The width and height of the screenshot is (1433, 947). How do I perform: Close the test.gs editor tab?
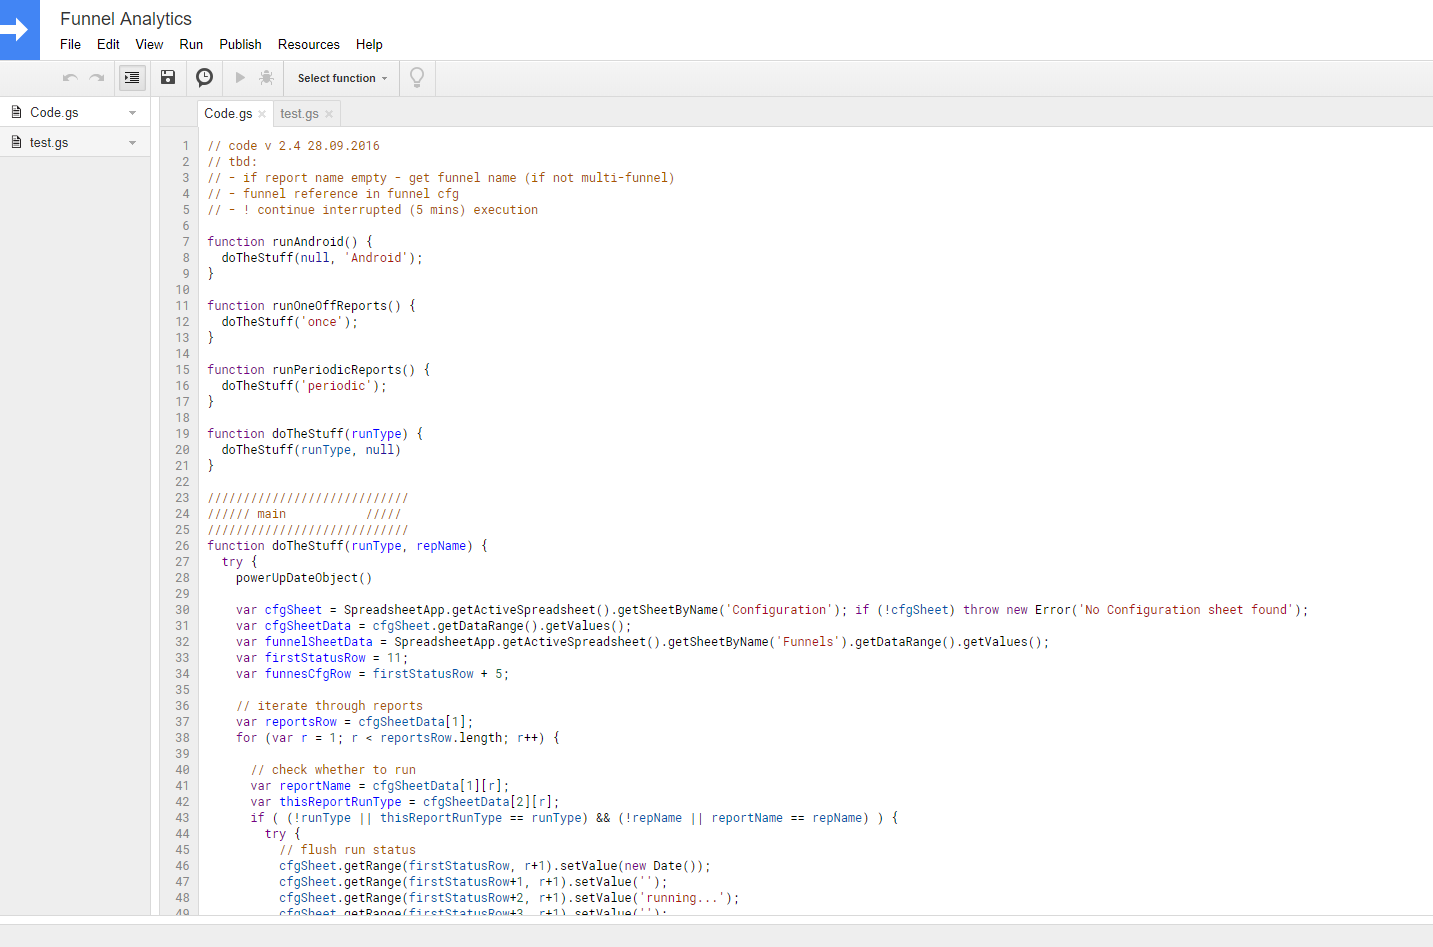pos(329,114)
